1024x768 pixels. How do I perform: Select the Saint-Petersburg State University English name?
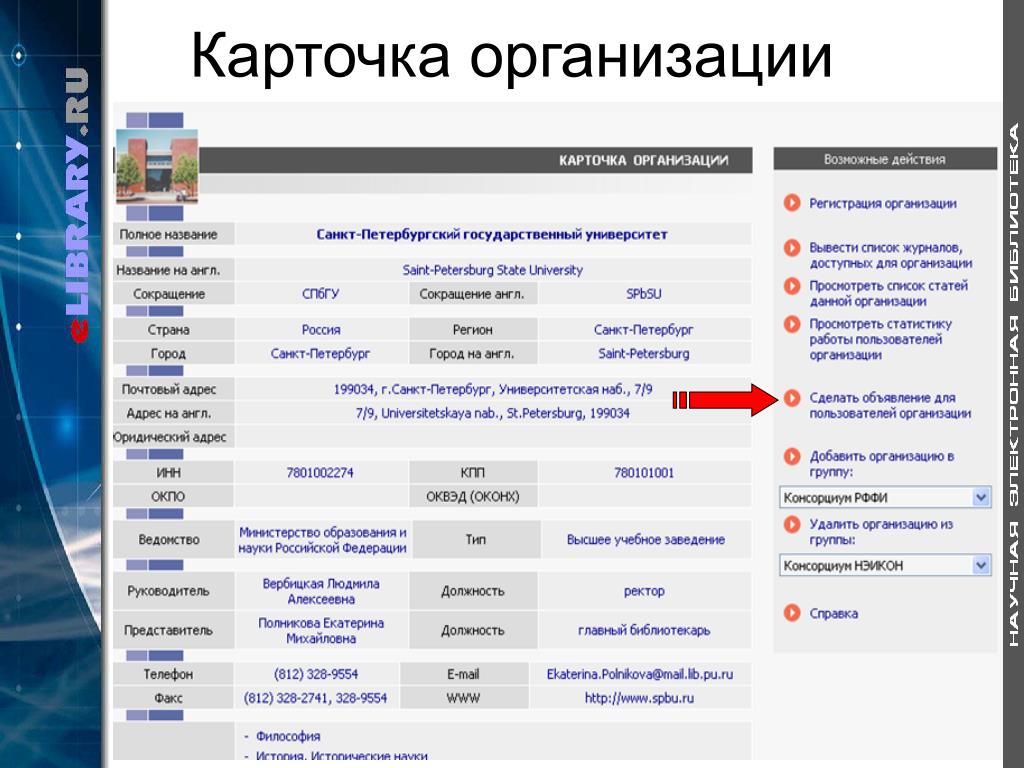[x=492, y=270]
